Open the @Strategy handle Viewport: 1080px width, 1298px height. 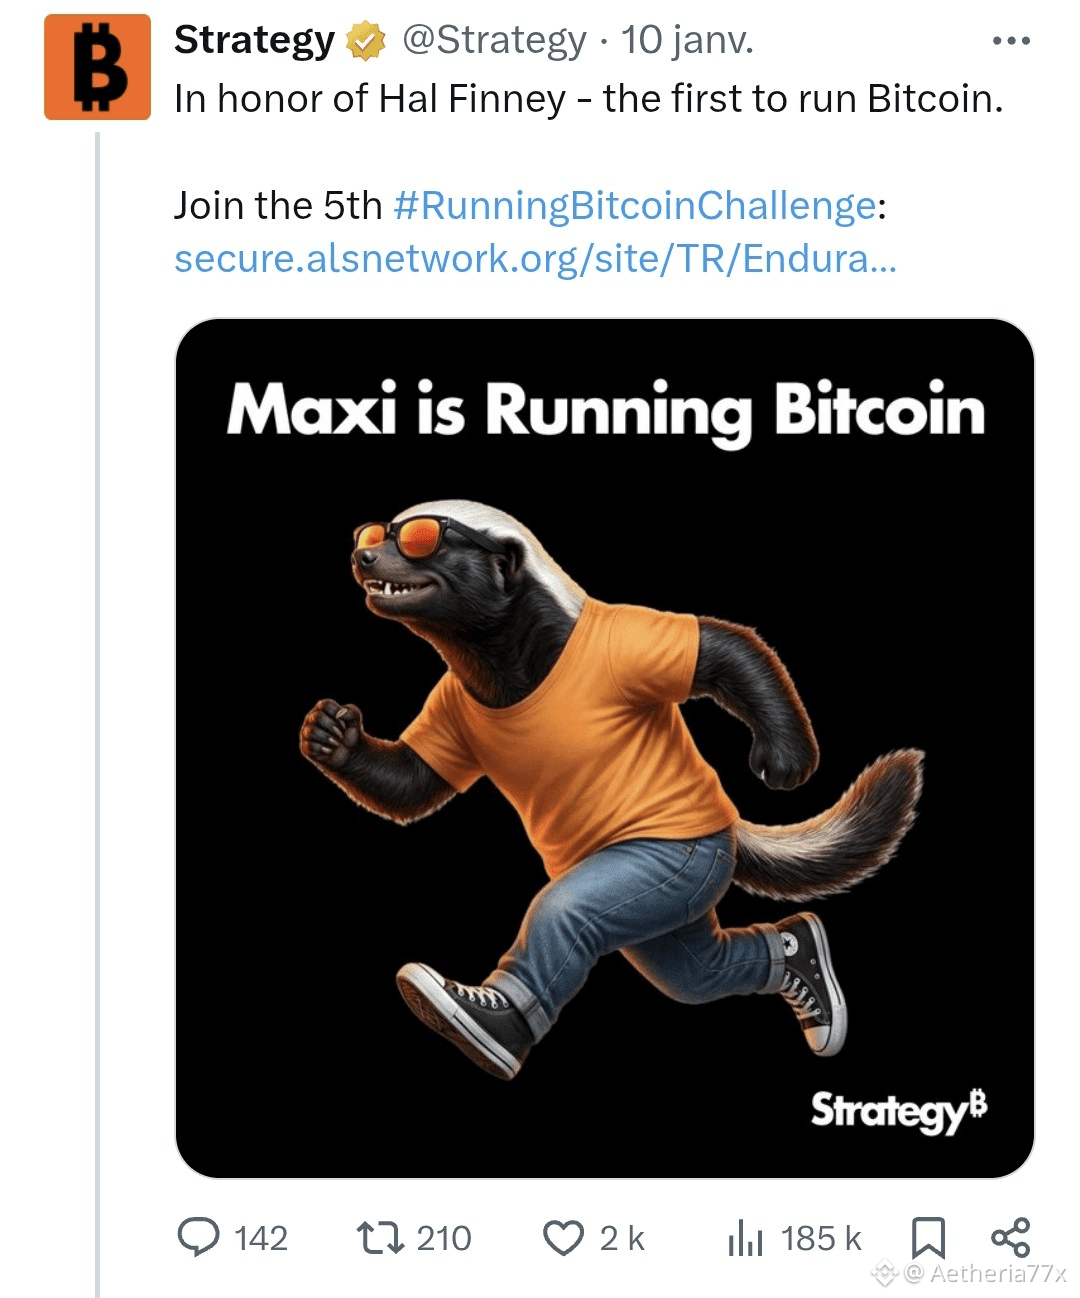494,41
